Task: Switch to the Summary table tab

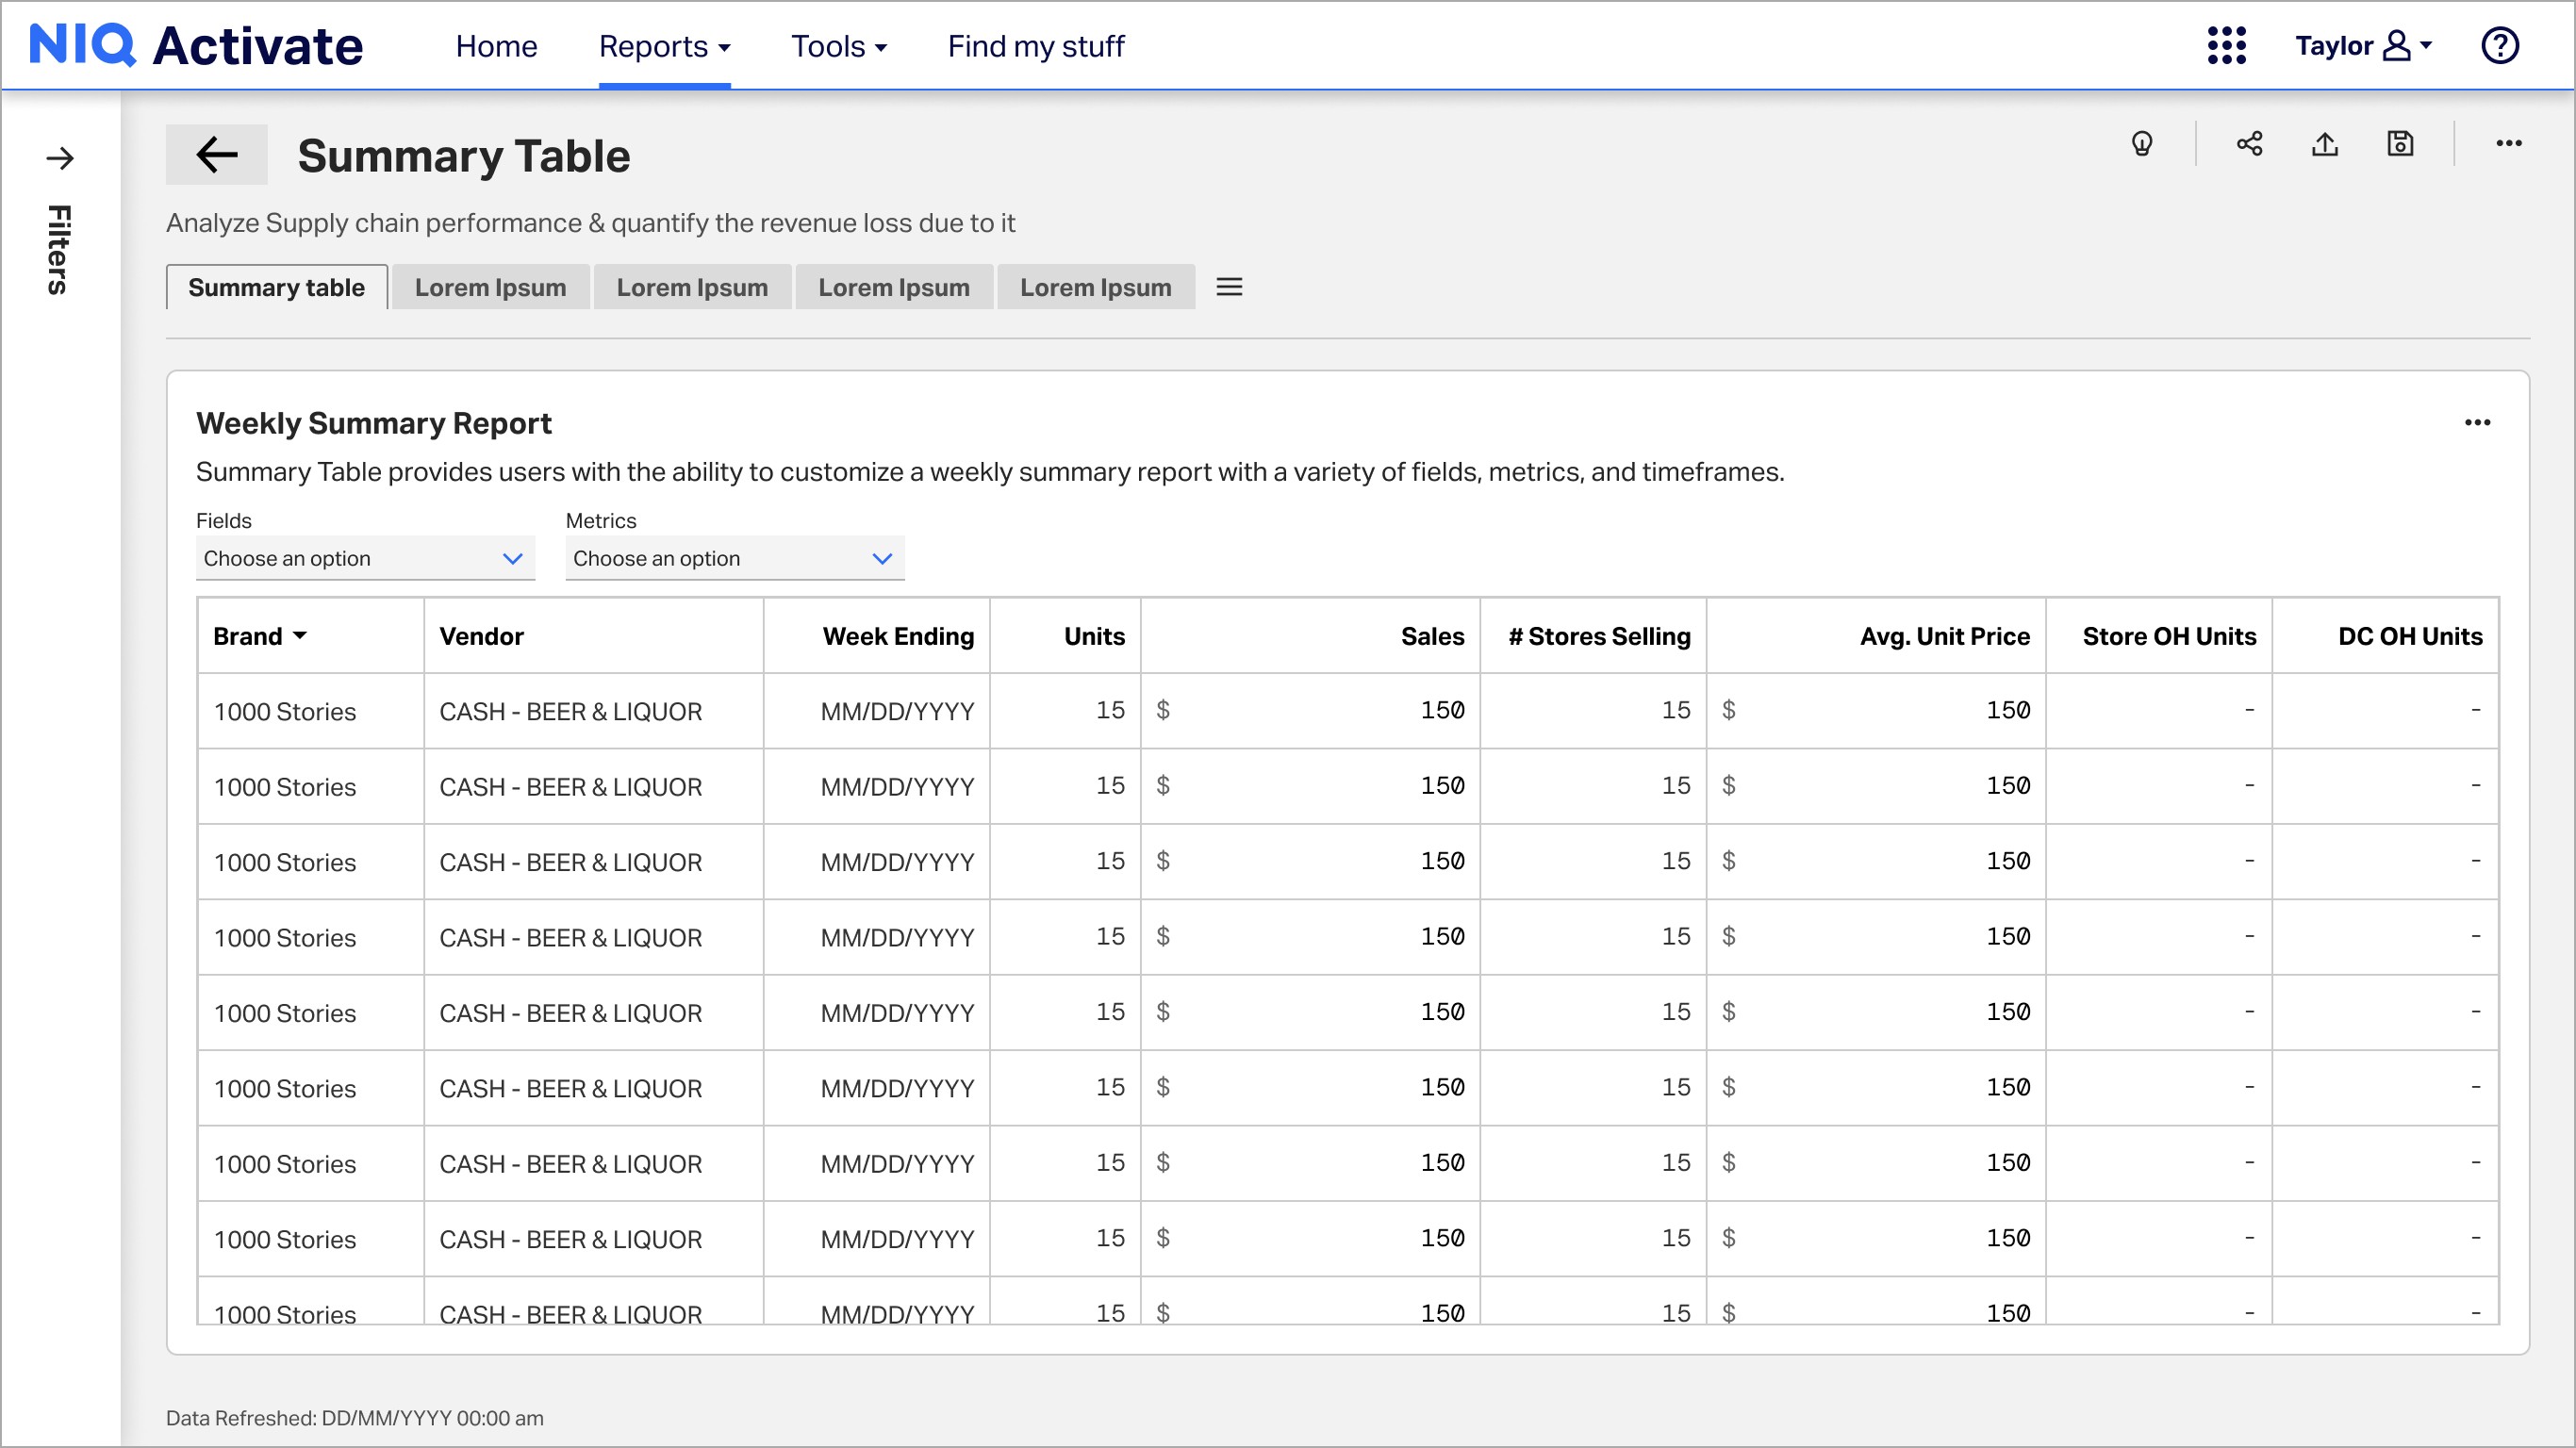Action: point(276,287)
